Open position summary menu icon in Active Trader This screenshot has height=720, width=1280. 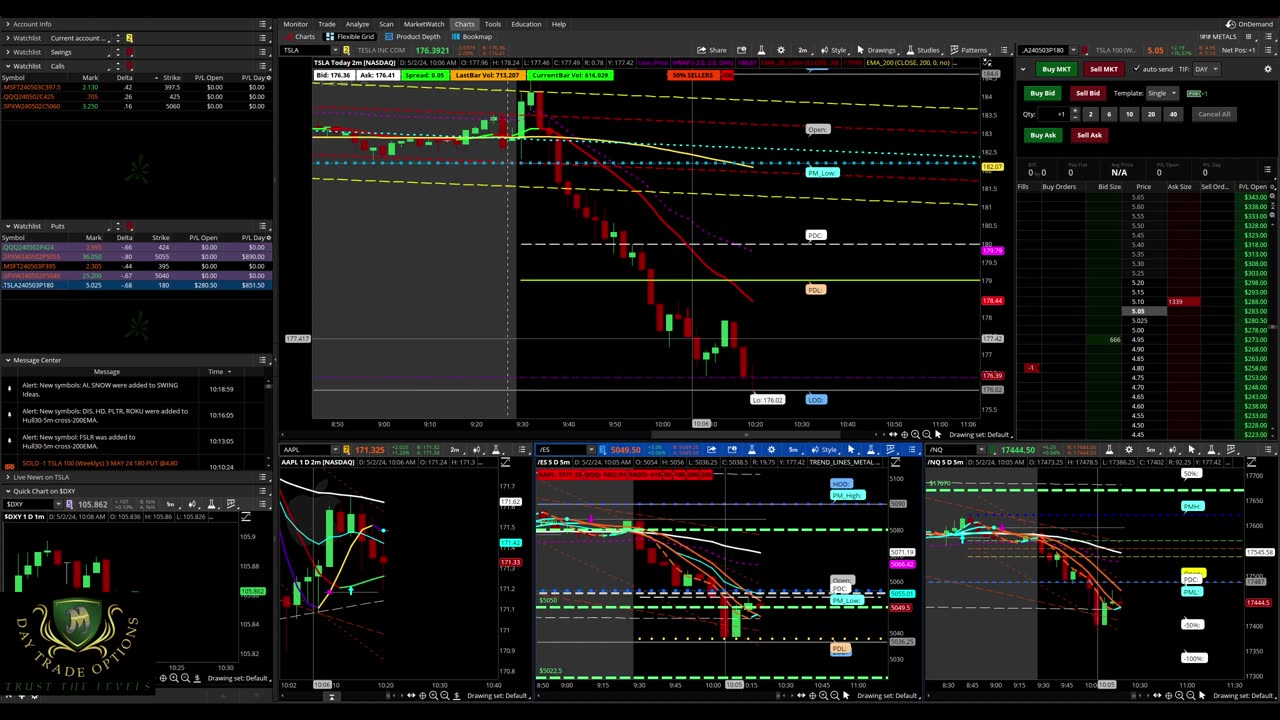(x=1267, y=170)
